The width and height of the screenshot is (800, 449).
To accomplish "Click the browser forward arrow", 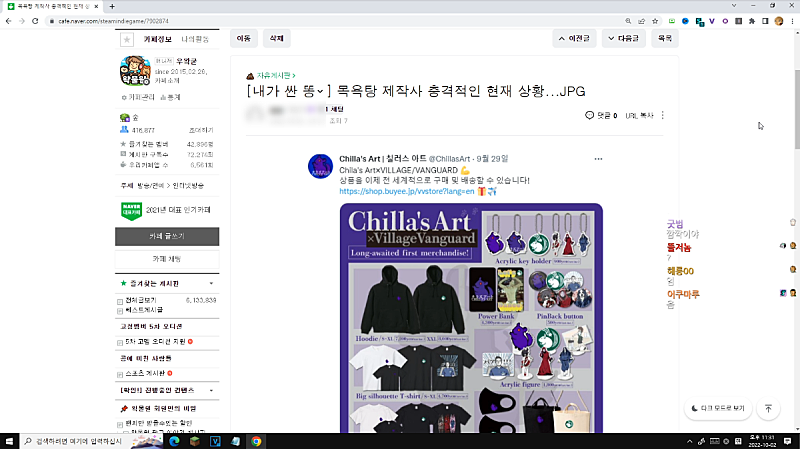I will pyautogui.click(x=22, y=21).
